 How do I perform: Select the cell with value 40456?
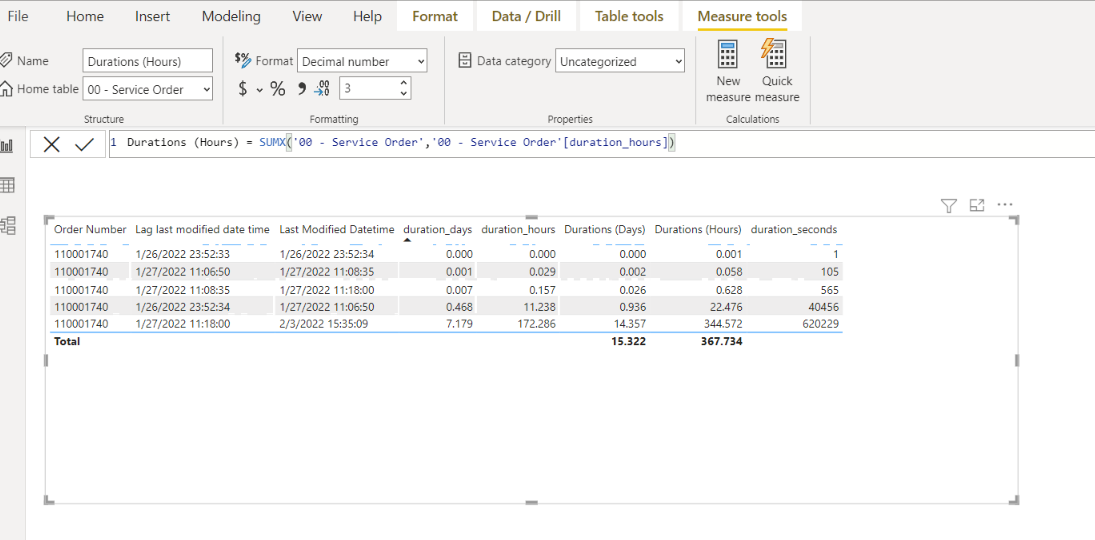[x=824, y=307]
